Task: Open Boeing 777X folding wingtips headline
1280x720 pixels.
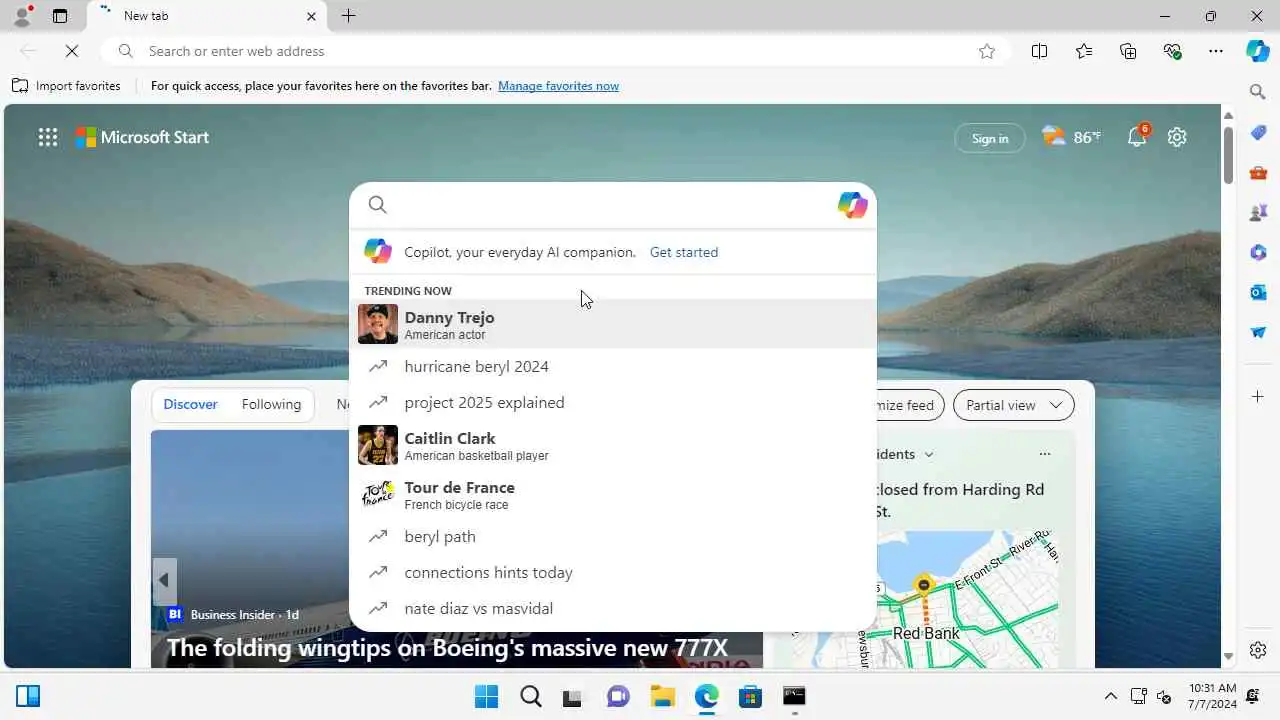Action: (x=447, y=648)
